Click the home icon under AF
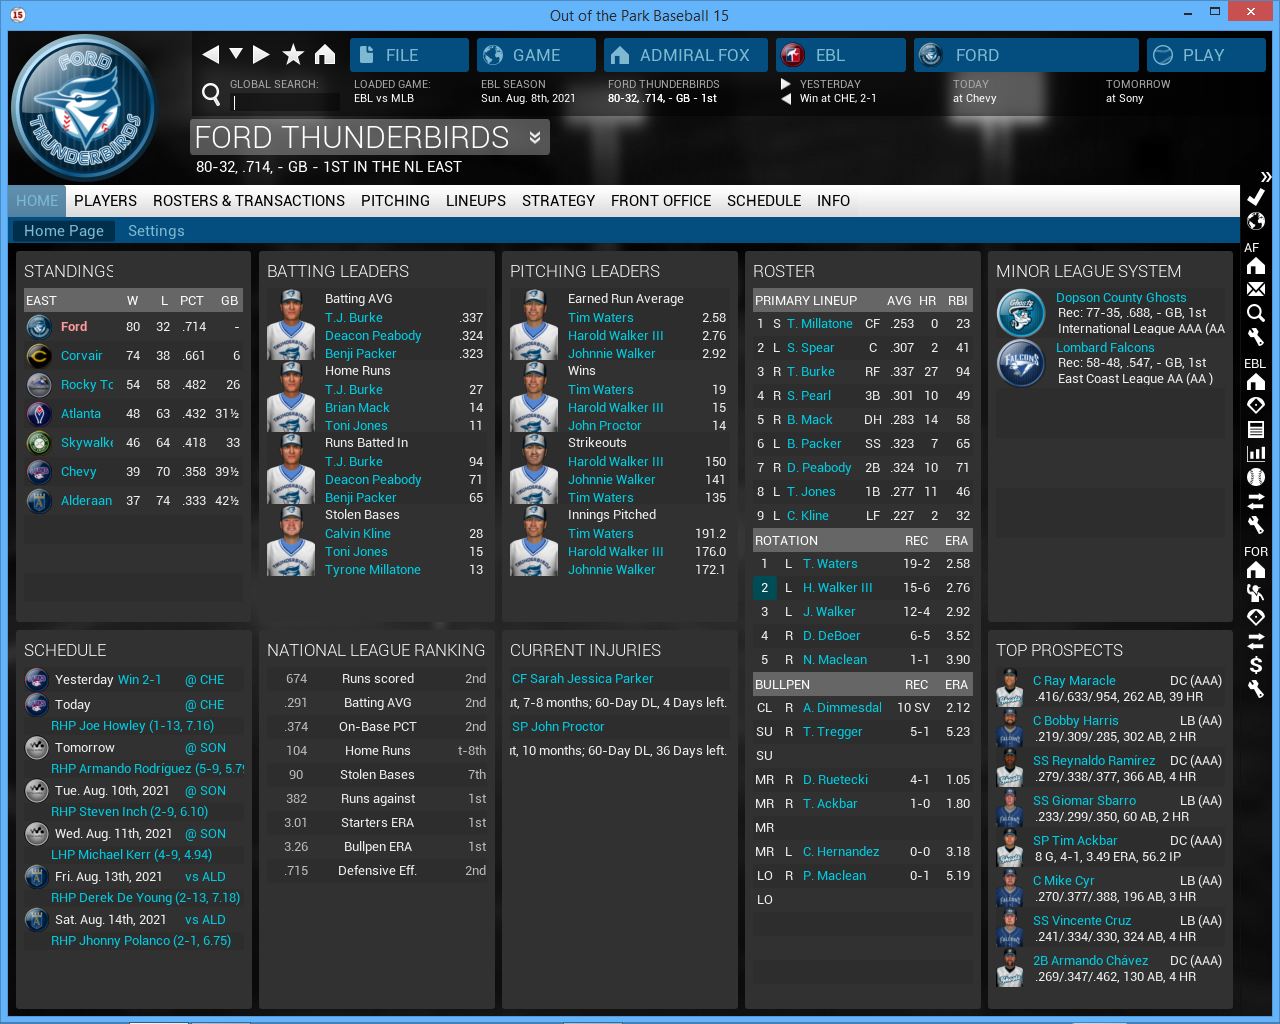1280x1024 pixels. coord(1256,266)
